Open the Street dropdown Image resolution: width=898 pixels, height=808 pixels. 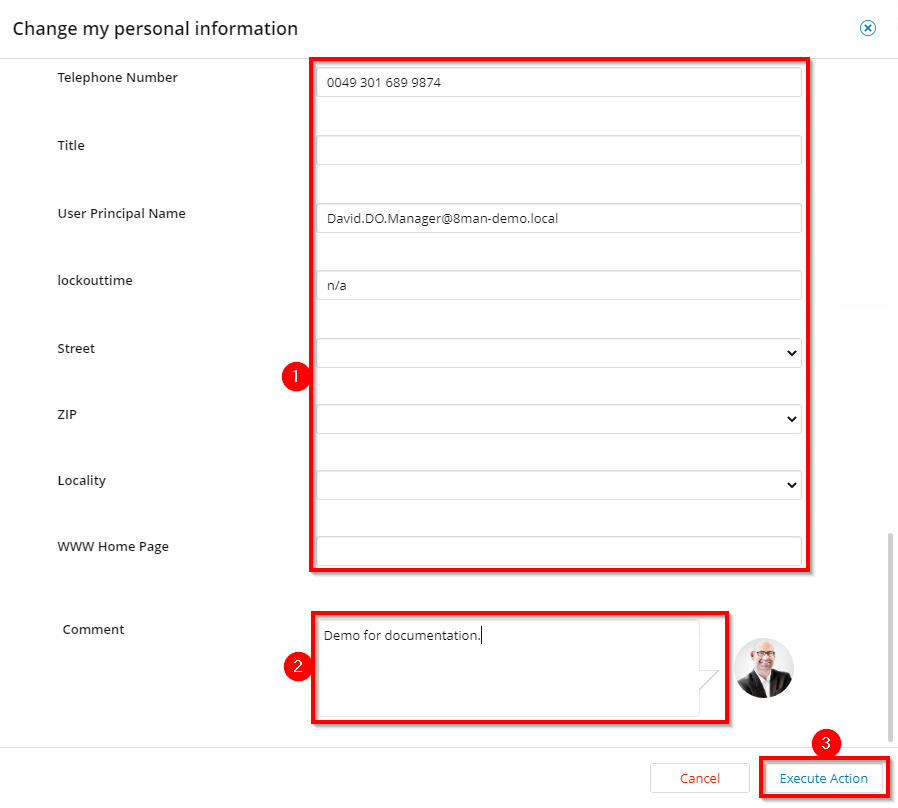point(560,352)
